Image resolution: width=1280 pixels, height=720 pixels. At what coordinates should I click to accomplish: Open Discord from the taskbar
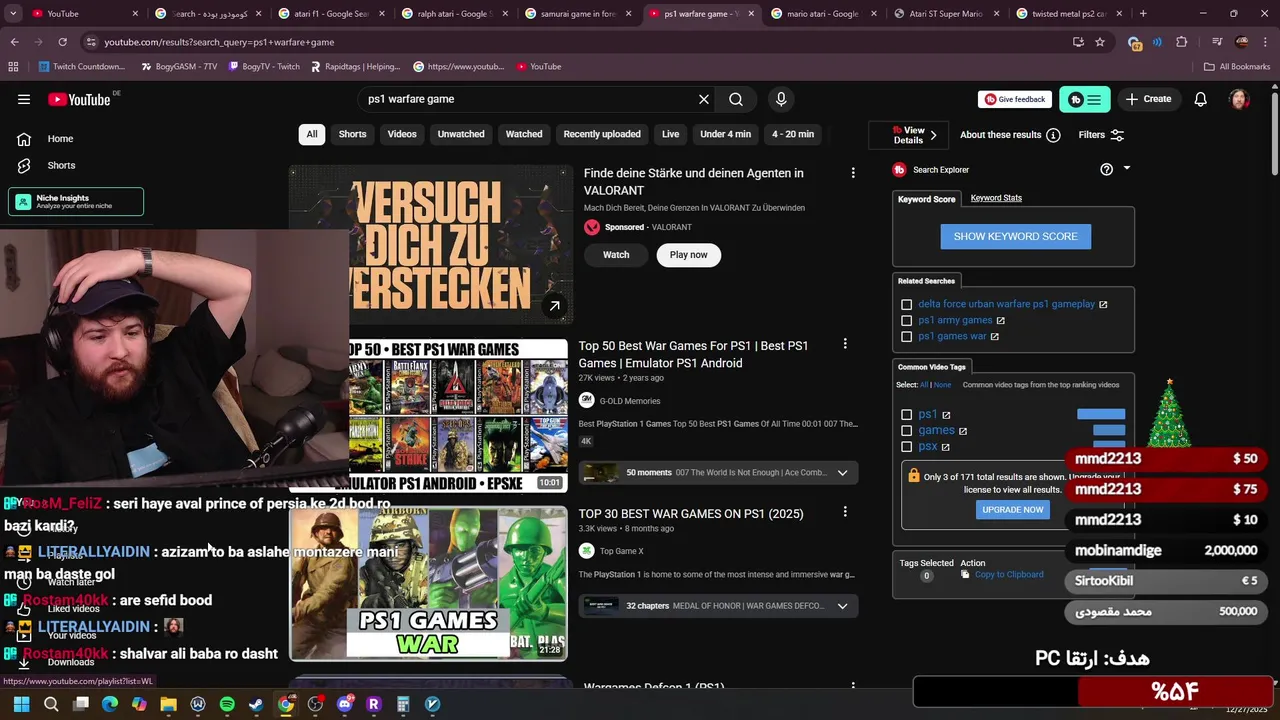[x=345, y=704]
